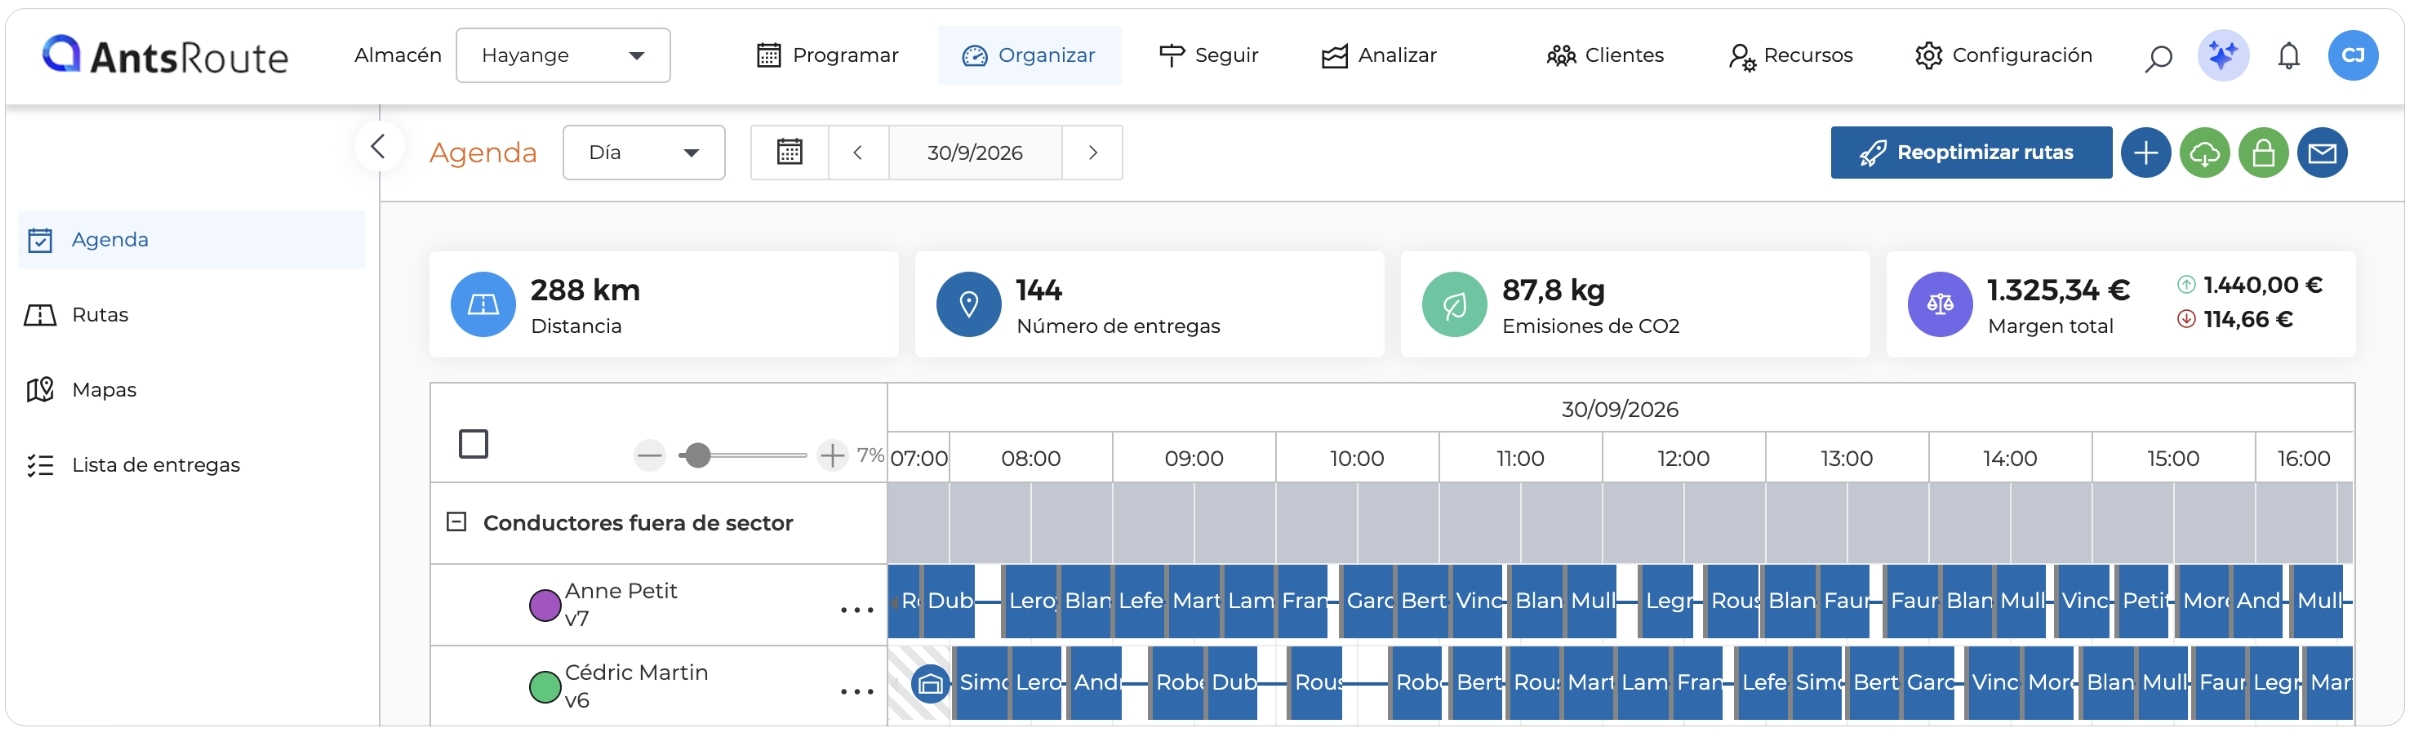Open the AI sparkle assistant icon
Screen dimensions: 2410x734
2223,55
